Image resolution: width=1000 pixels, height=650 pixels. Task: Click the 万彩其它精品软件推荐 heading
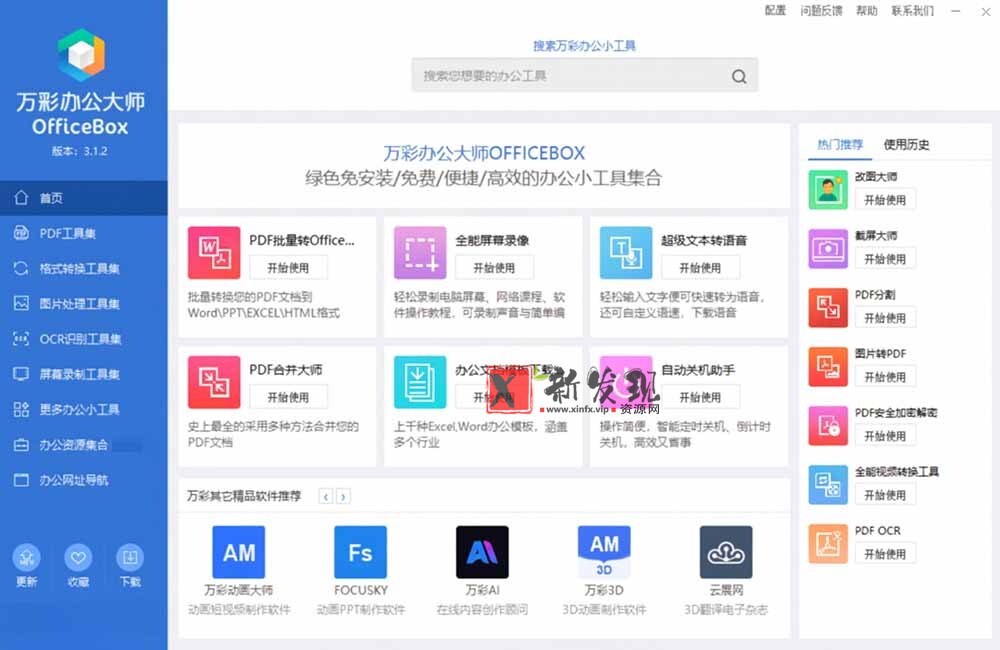coord(244,496)
